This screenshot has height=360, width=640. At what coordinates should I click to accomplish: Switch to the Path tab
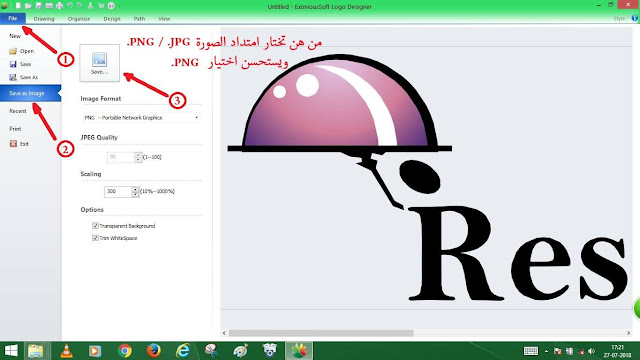point(139,19)
